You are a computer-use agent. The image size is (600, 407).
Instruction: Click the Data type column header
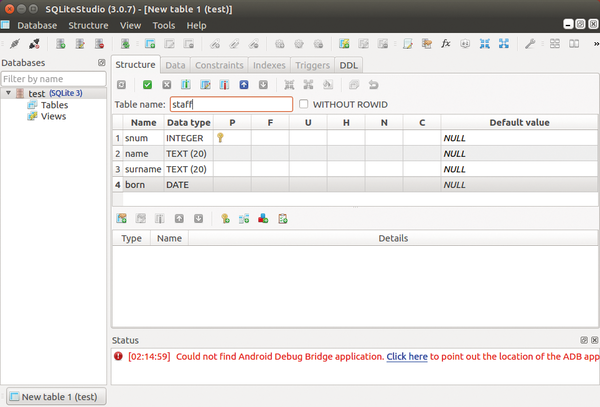tap(189, 122)
